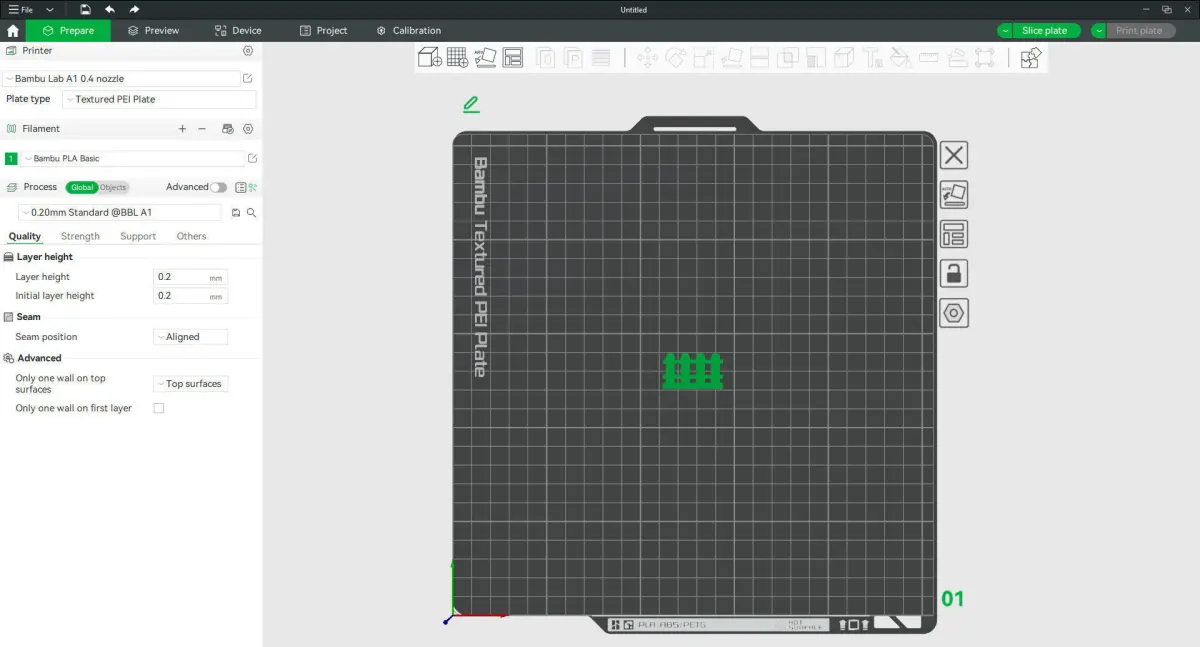Open the Slice plate dropdown arrow
The width and height of the screenshot is (1200, 647).
point(1005,31)
